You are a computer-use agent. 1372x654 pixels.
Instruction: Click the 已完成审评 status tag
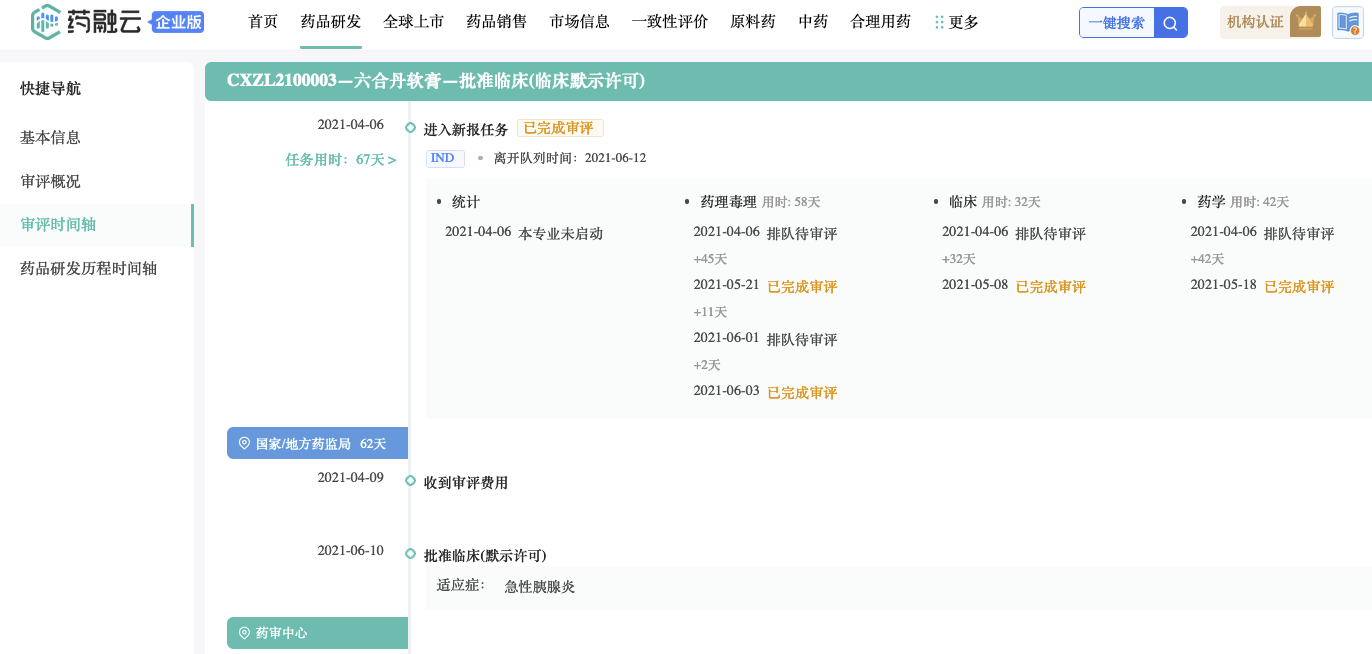[x=559, y=128]
